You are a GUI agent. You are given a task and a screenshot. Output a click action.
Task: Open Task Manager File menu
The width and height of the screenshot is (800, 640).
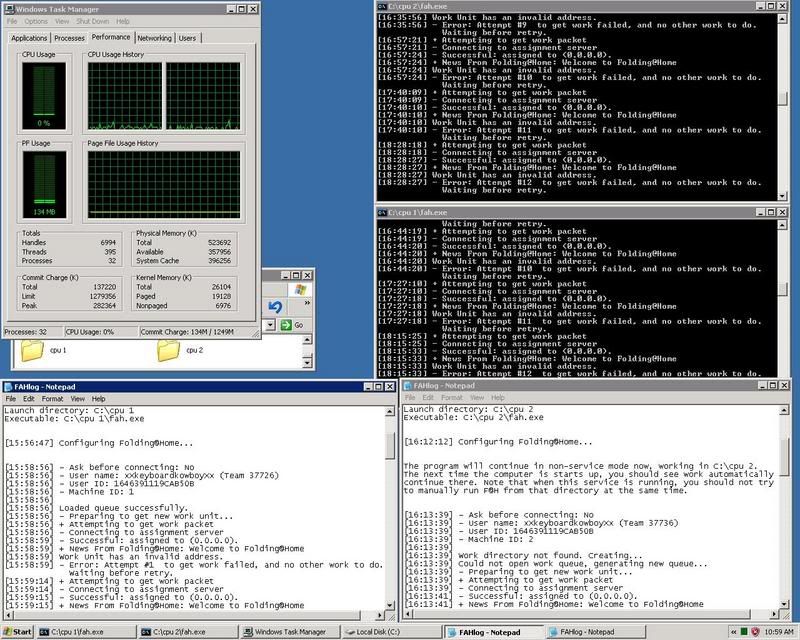(12, 21)
